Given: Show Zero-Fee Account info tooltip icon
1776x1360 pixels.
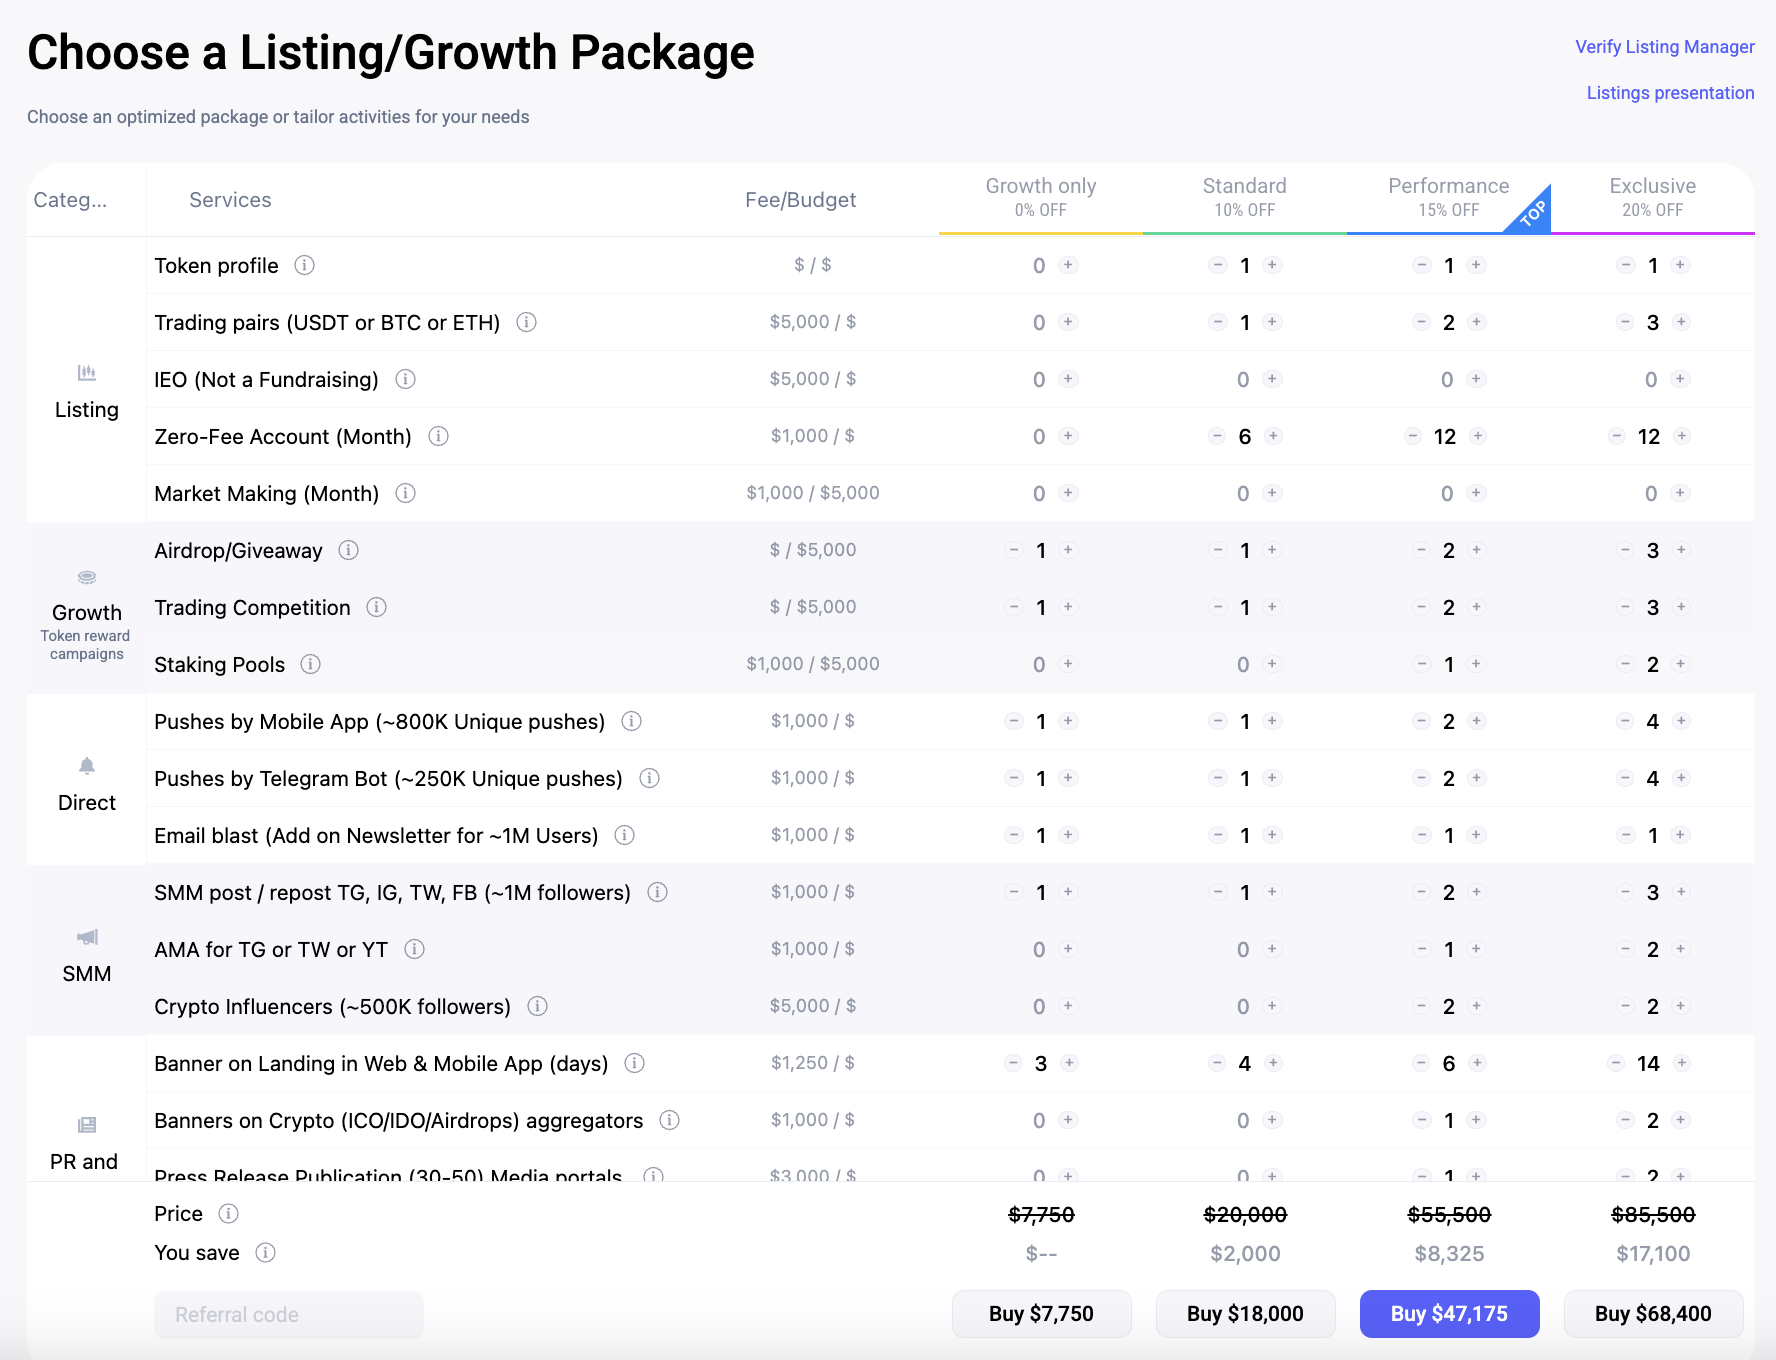Looking at the screenshot, I should [438, 436].
